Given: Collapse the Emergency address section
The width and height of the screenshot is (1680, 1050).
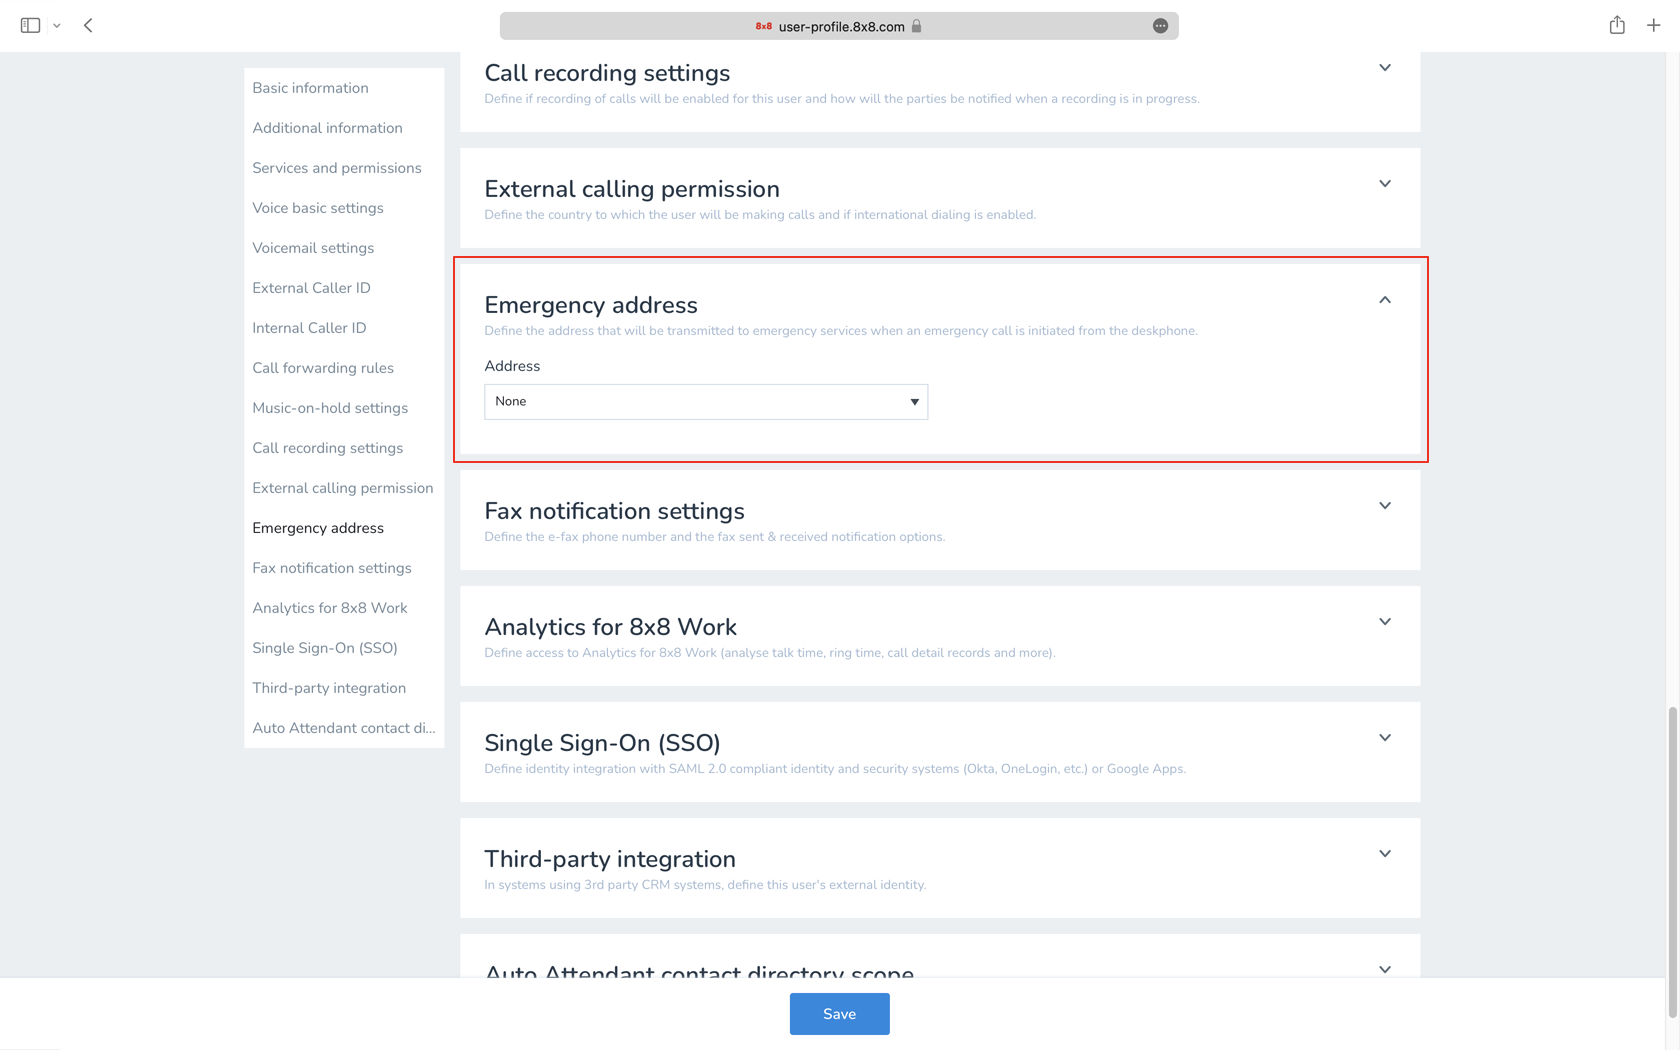Looking at the screenshot, I should coord(1385,300).
